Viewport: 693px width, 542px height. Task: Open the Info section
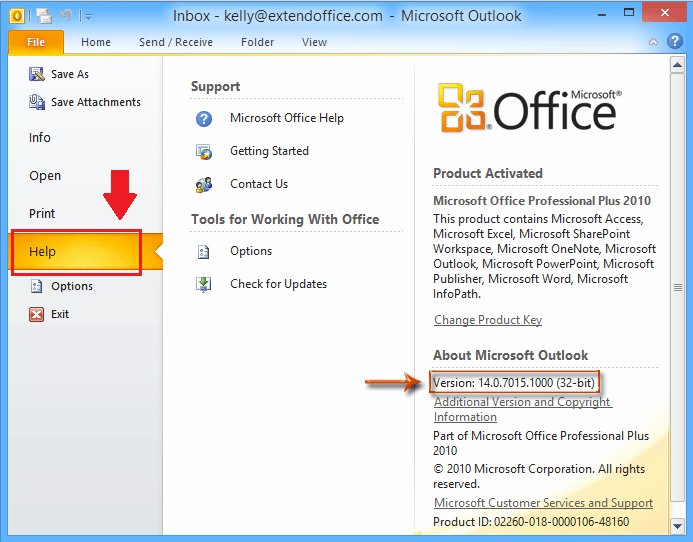pyautogui.click(x=40, y=137)
